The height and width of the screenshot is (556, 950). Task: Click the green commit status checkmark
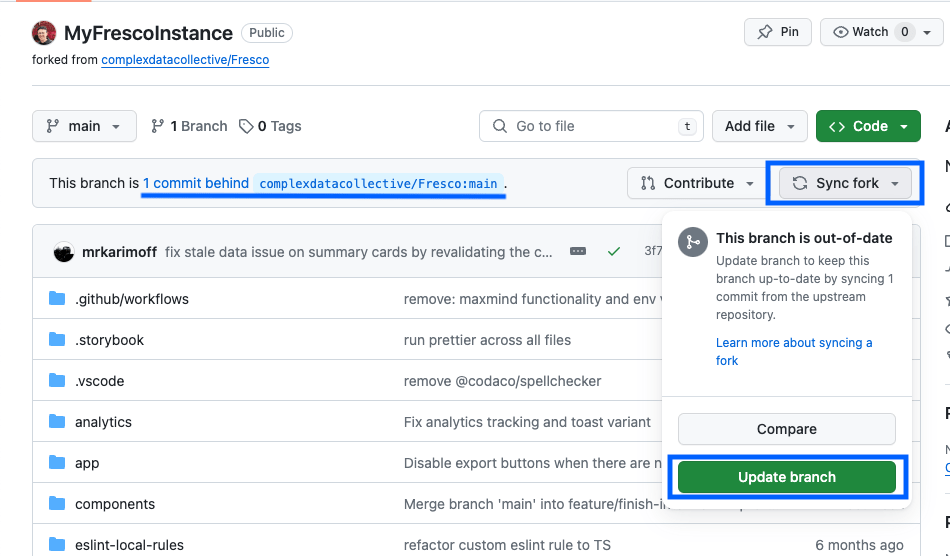pos(614,252)
